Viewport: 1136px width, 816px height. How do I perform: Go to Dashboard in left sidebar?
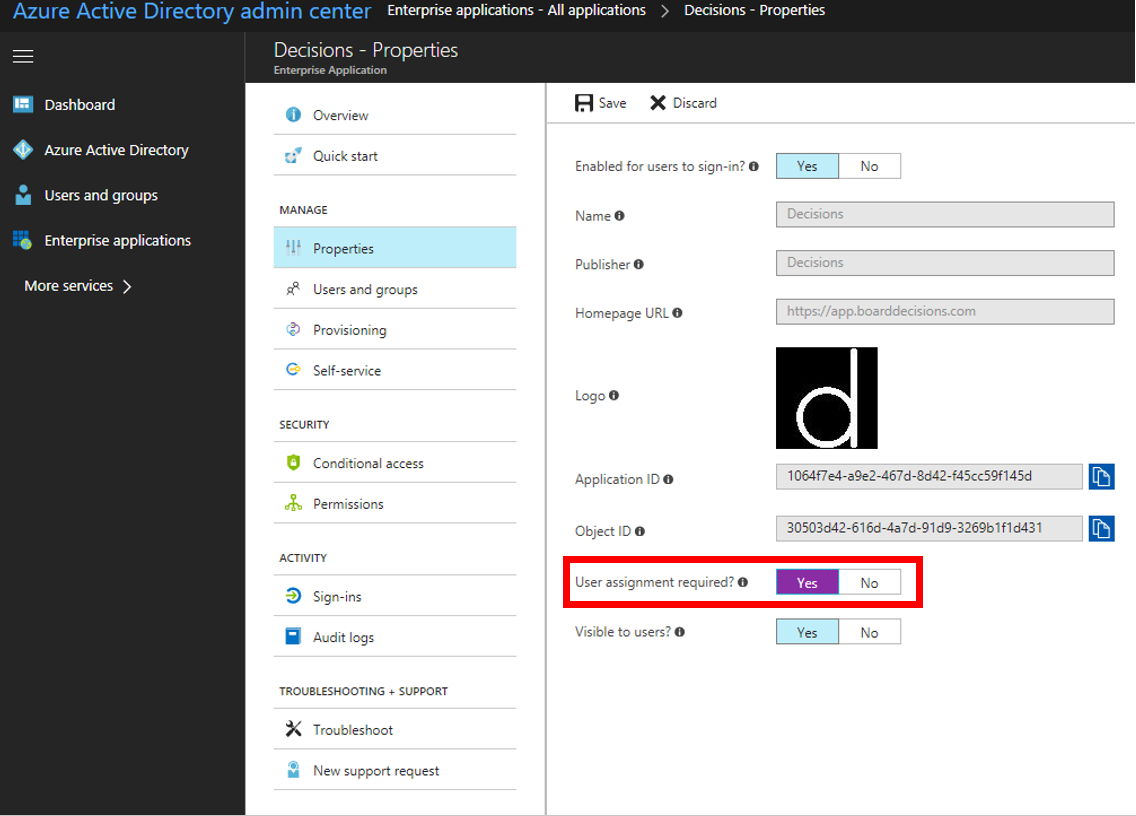pyautogui.click(x=80, y=104)
